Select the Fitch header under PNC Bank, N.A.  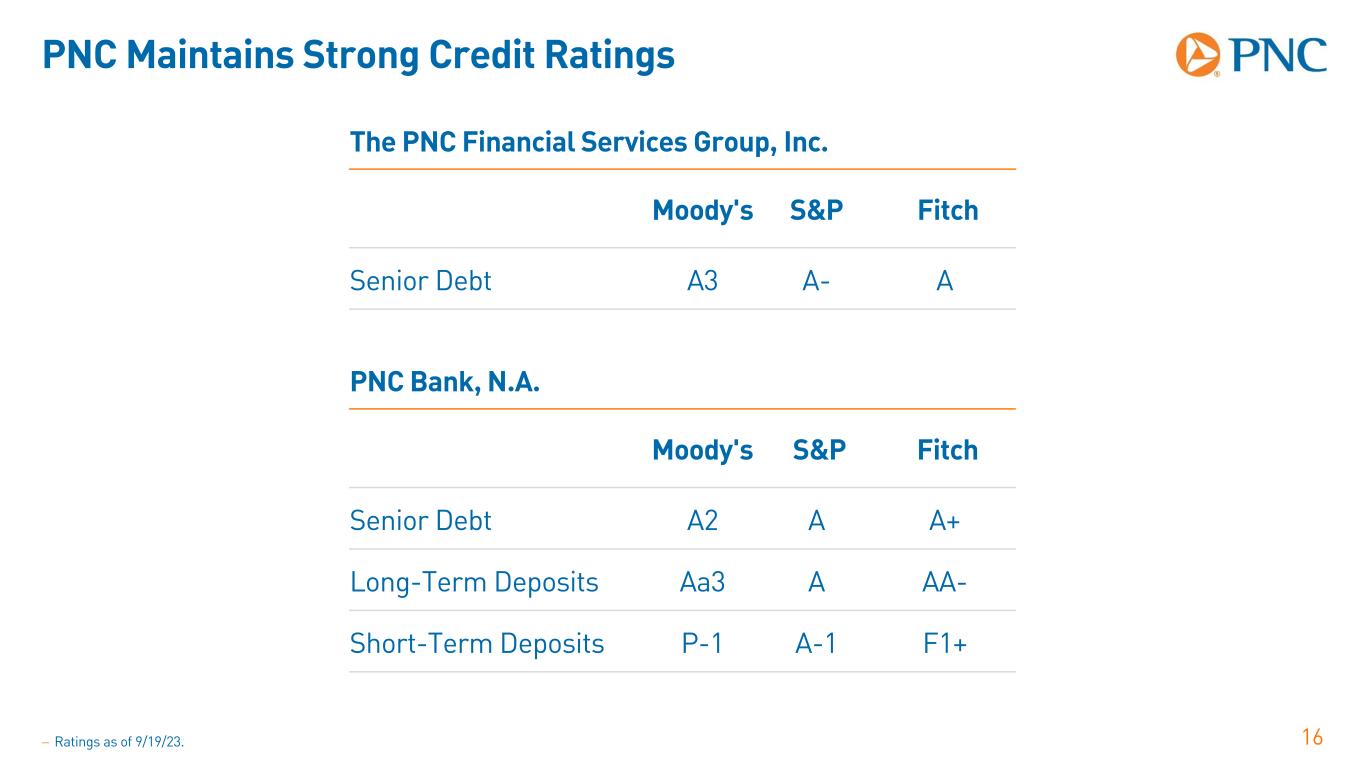947,451
